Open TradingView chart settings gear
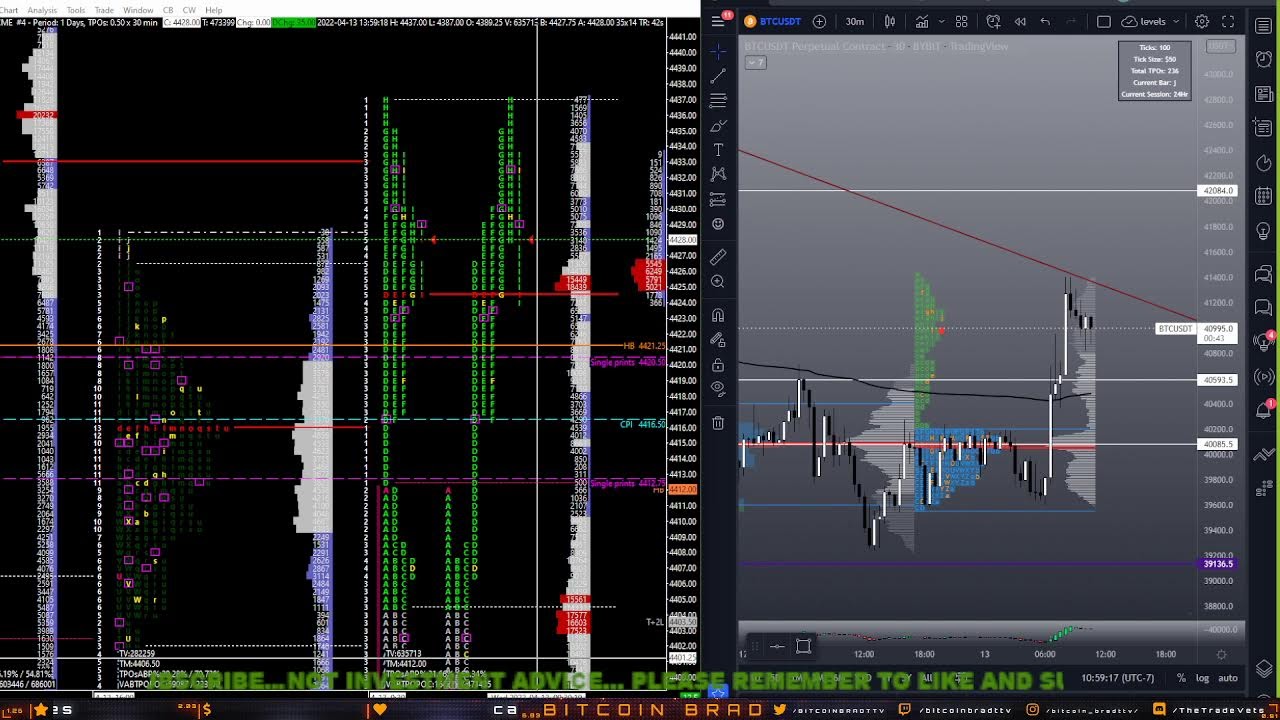The image size is (1280, 720). [1202, 21]
